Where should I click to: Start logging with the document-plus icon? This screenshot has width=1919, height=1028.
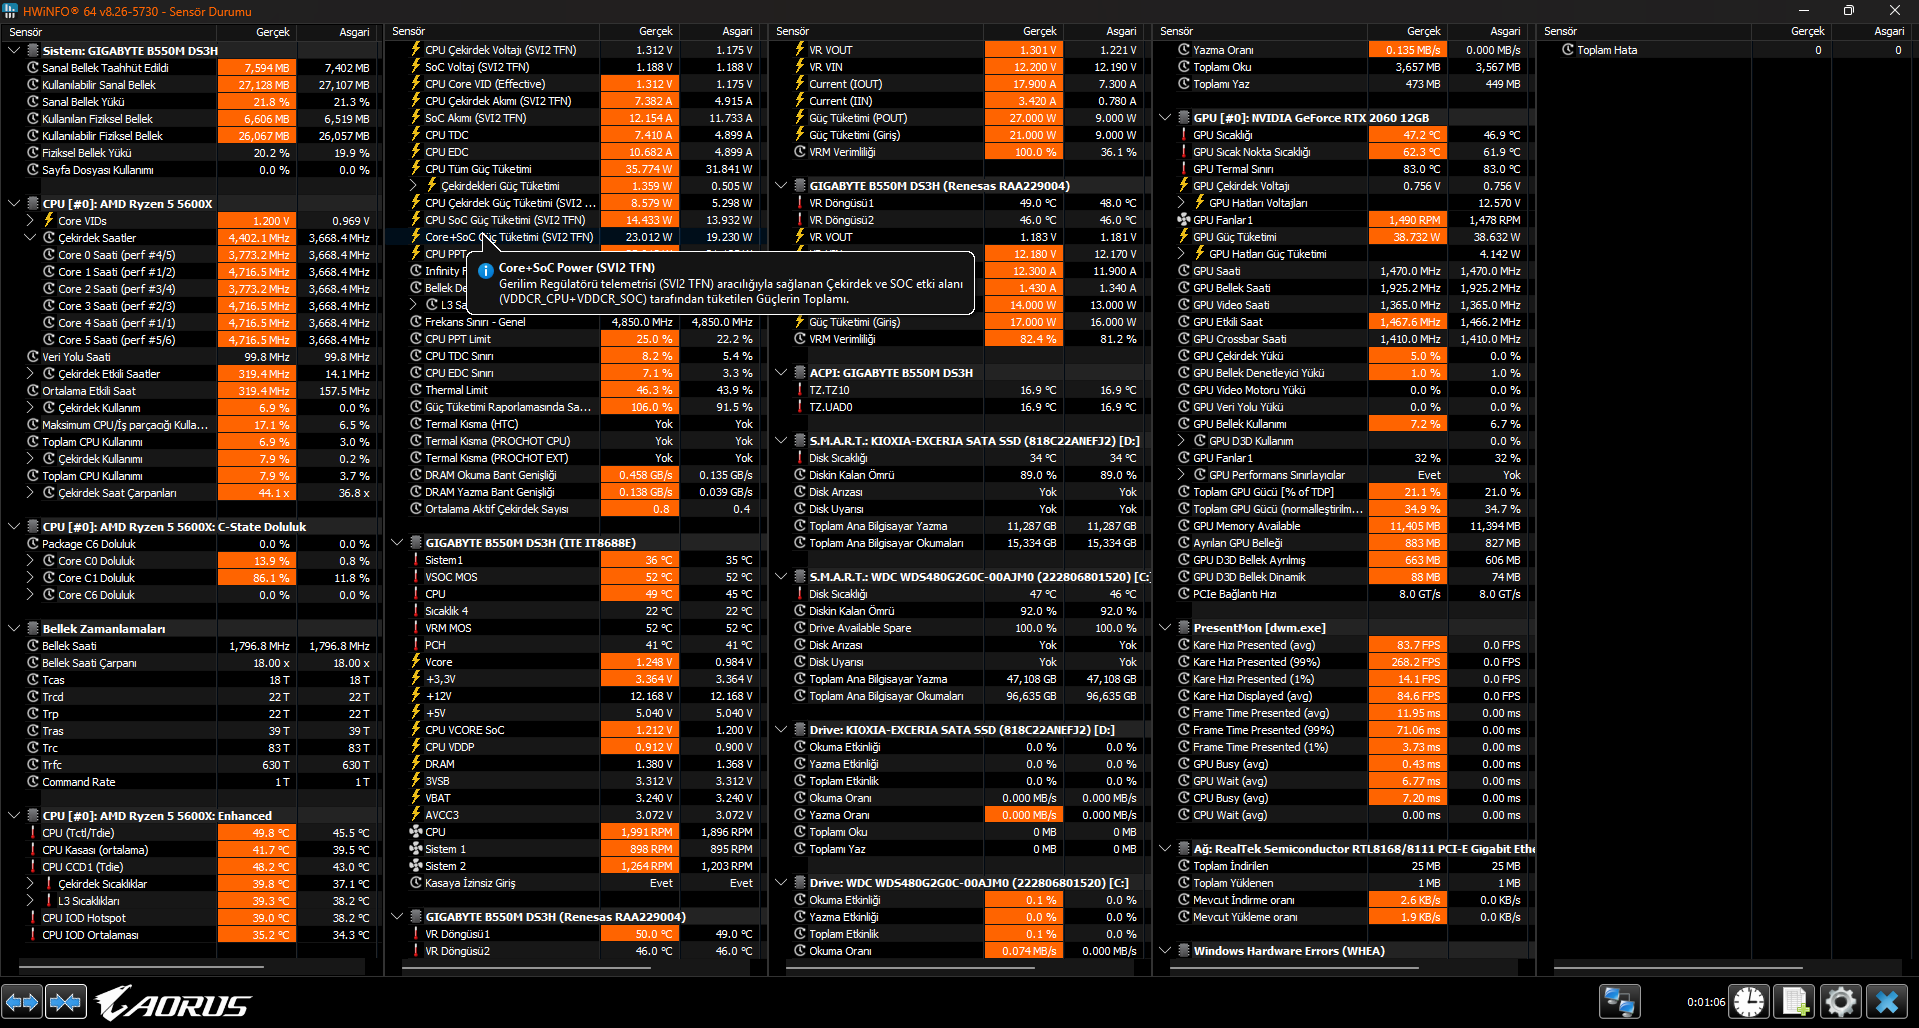pos(1795,1001)
